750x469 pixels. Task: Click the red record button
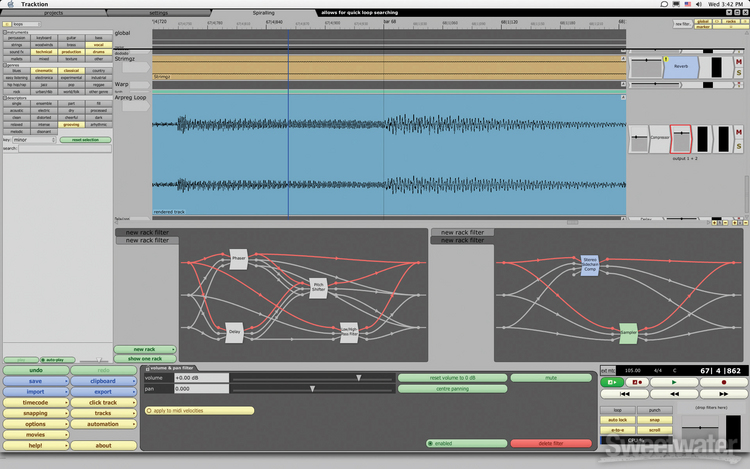[x=724, y=382]
